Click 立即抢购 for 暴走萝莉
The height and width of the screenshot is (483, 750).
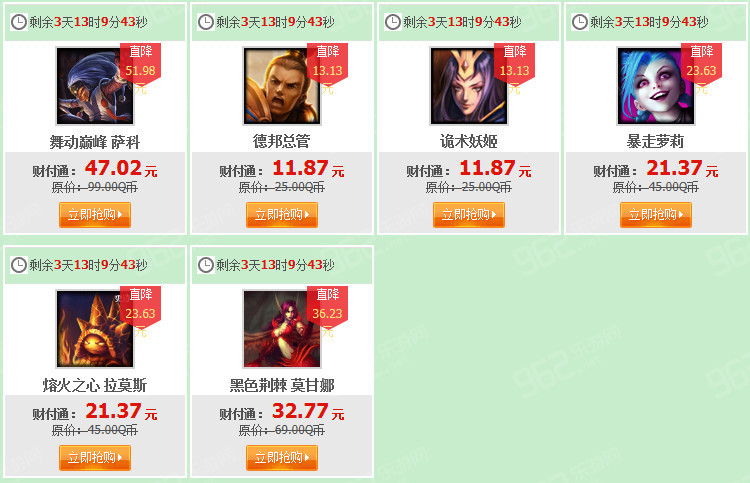click(656, 215)
